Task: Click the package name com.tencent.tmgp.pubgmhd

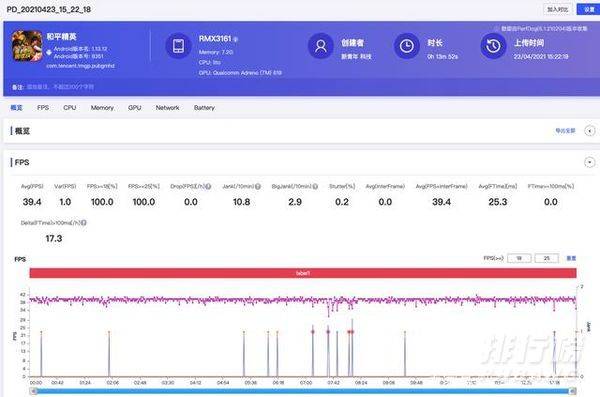Action: pos(80,66)
